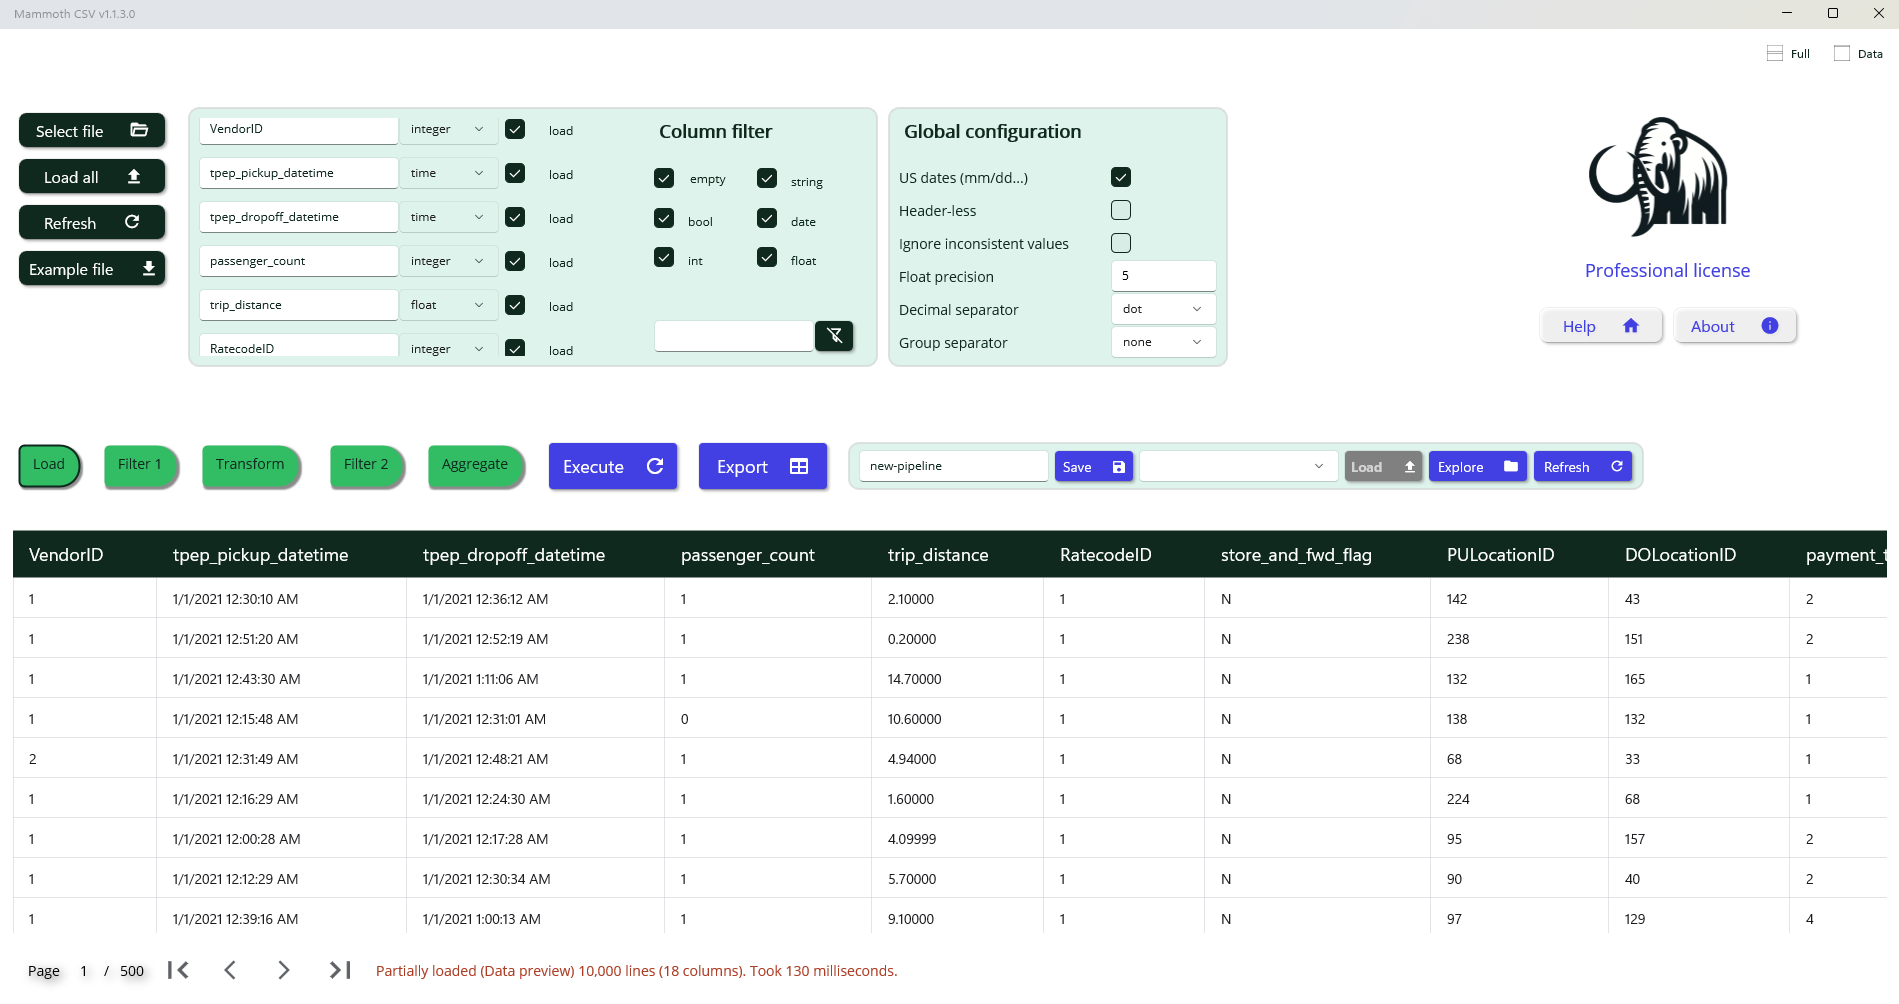Viewport: 1899px width, 1004px height.
Task: Switch to the Transform pipeline step
Action: [250, 465]
